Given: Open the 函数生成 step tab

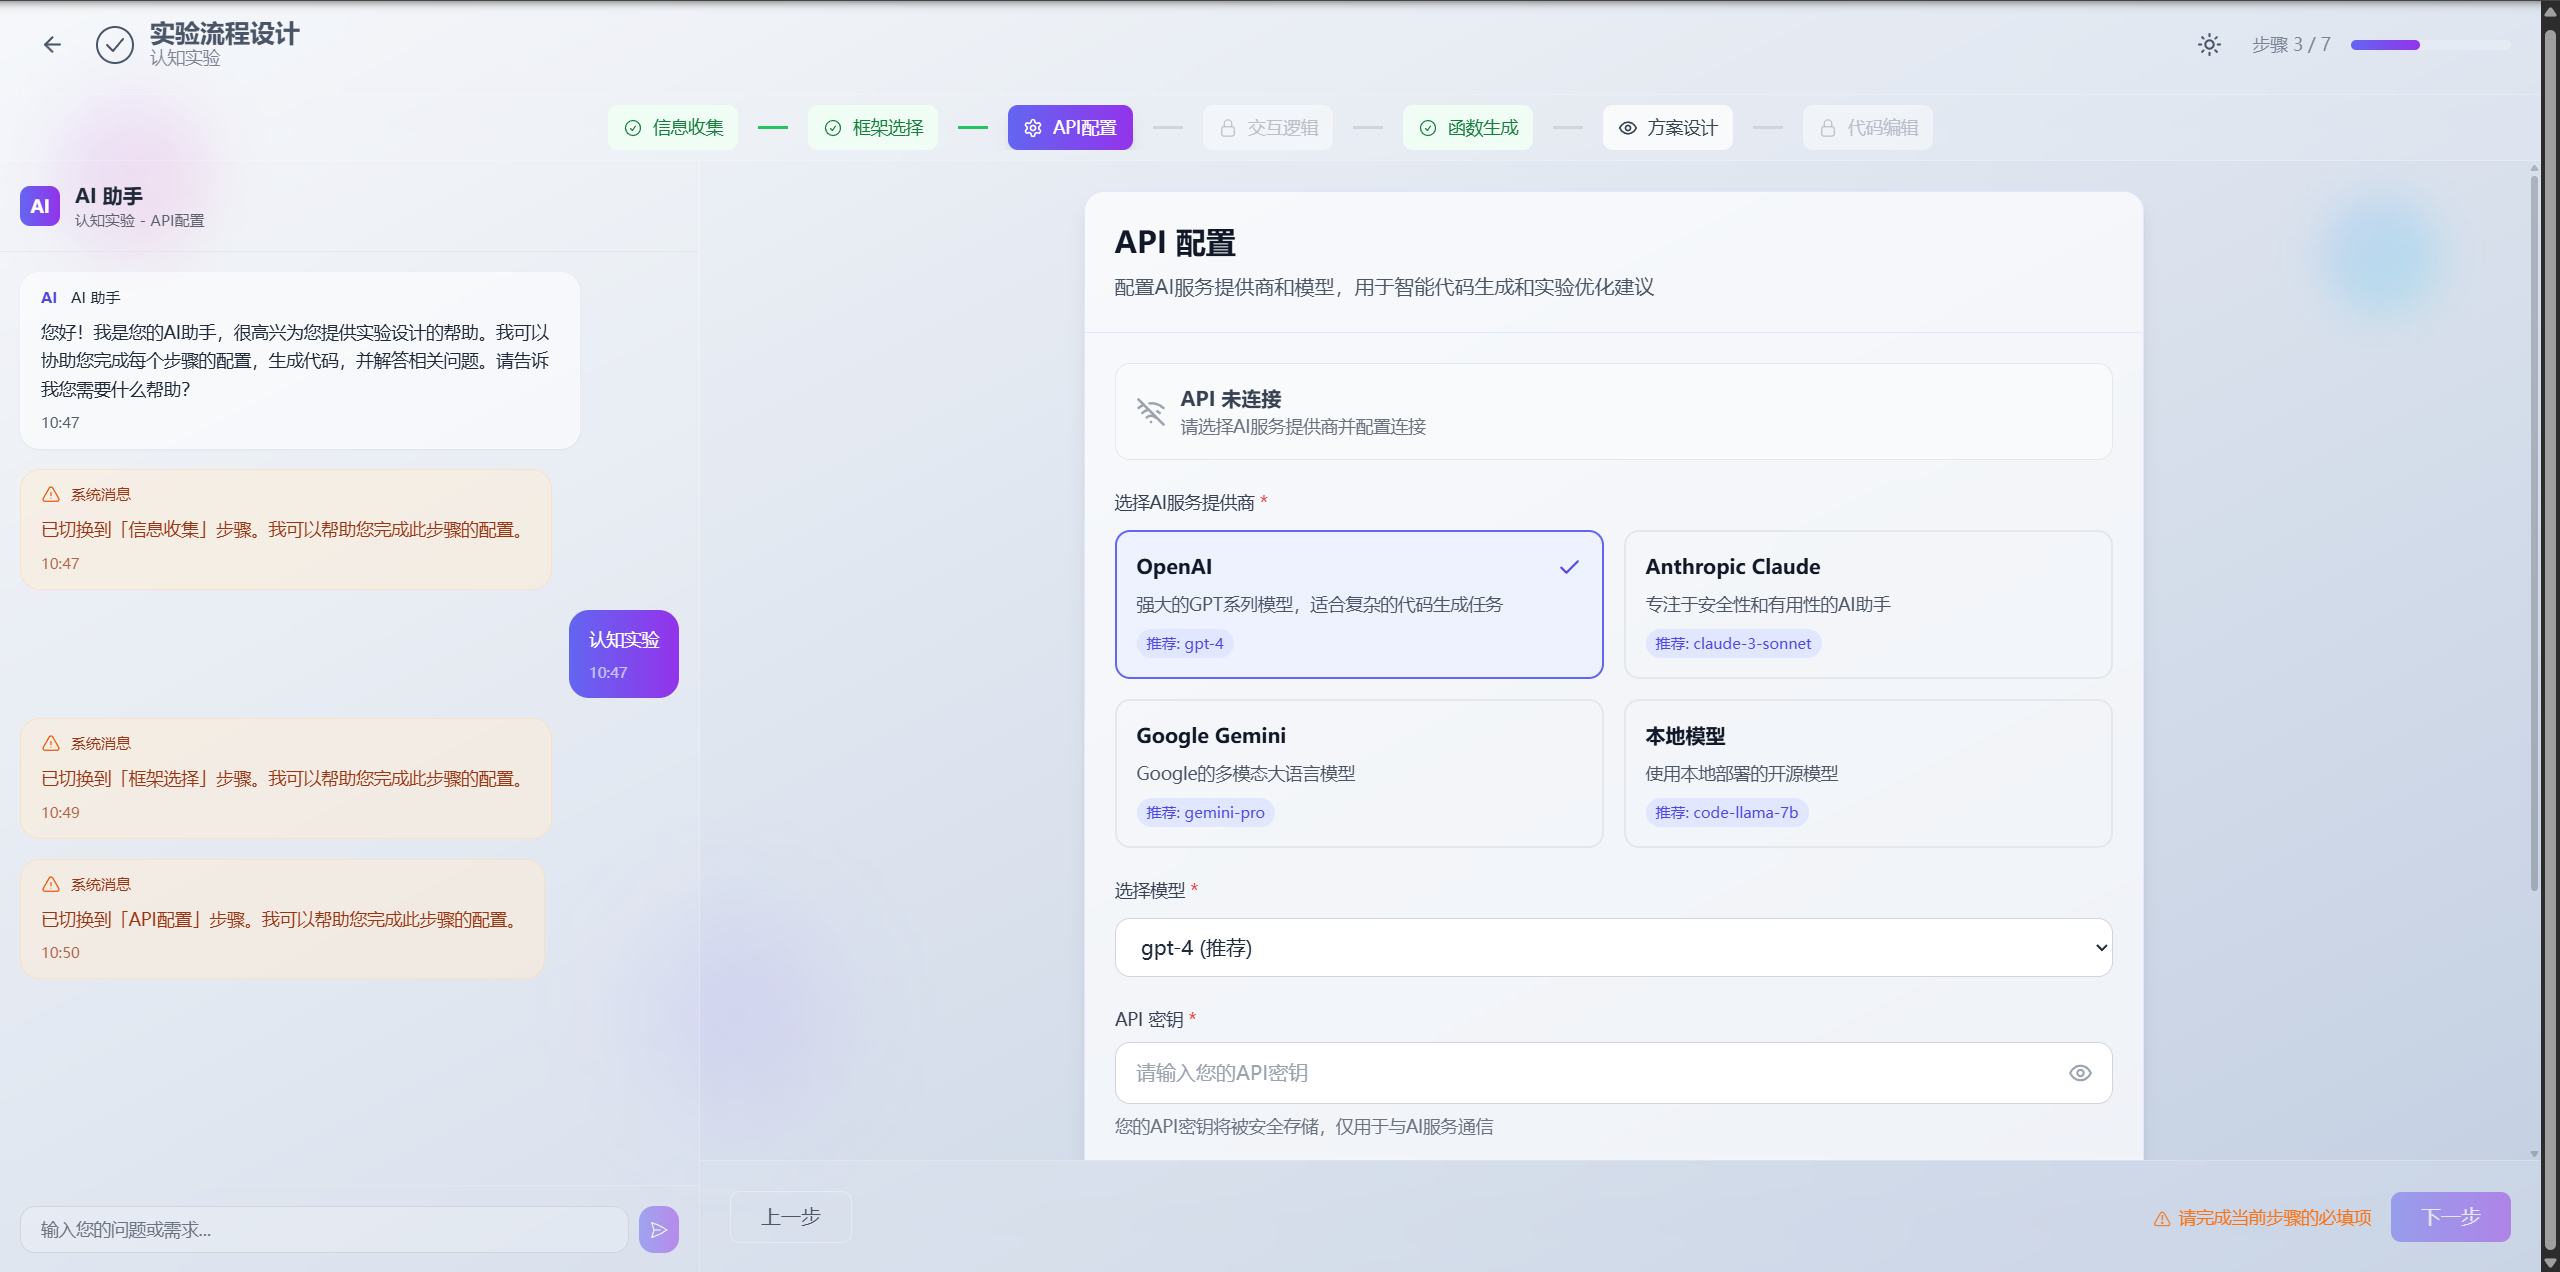Looking at the screenshot, I should tap(1468, 128).
